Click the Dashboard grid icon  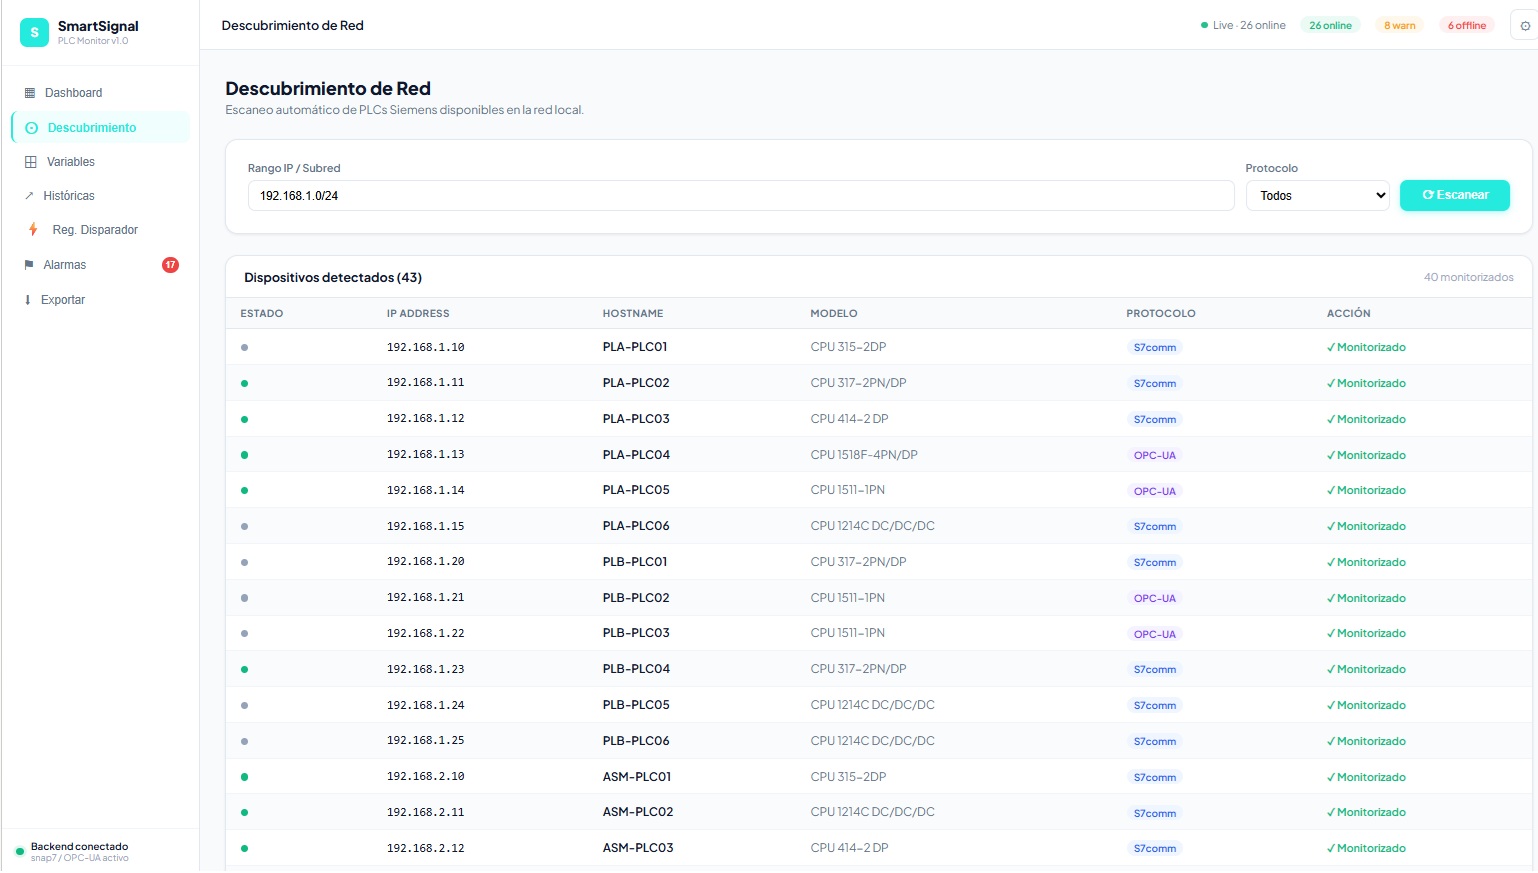[x=30, y=93]
